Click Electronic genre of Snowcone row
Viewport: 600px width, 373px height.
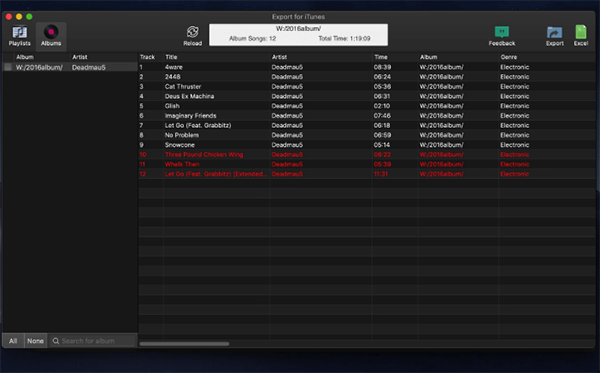point(515,145)
